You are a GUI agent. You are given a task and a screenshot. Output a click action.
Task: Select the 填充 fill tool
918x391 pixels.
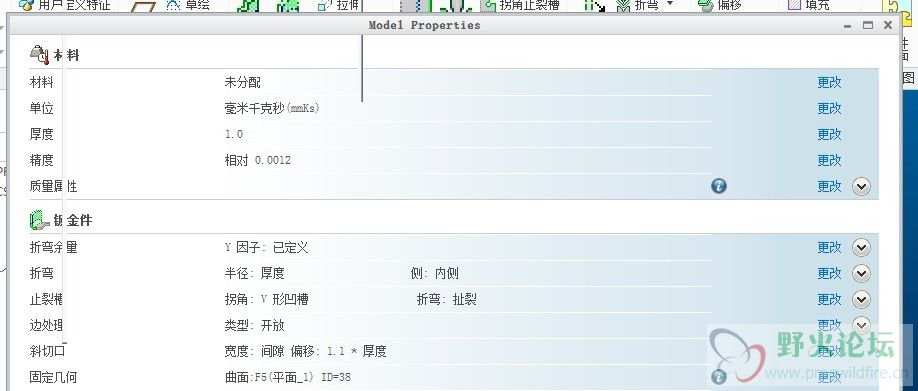809,6
